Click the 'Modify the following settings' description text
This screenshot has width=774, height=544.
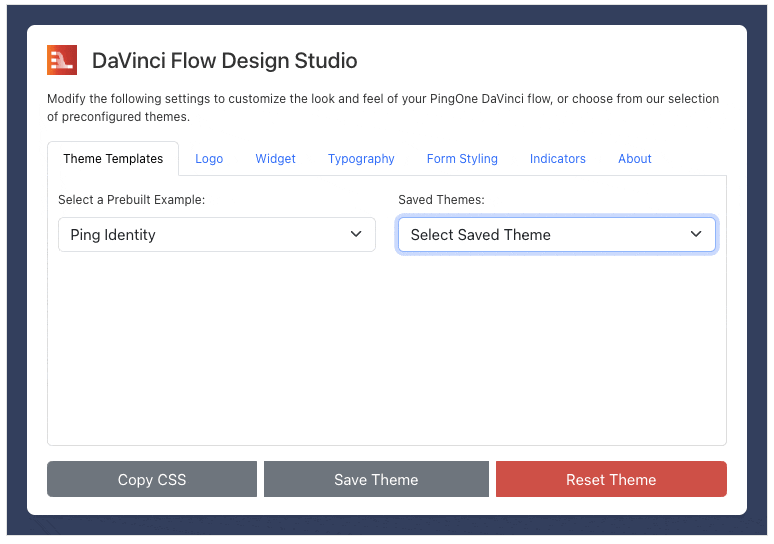pos(383,108)
